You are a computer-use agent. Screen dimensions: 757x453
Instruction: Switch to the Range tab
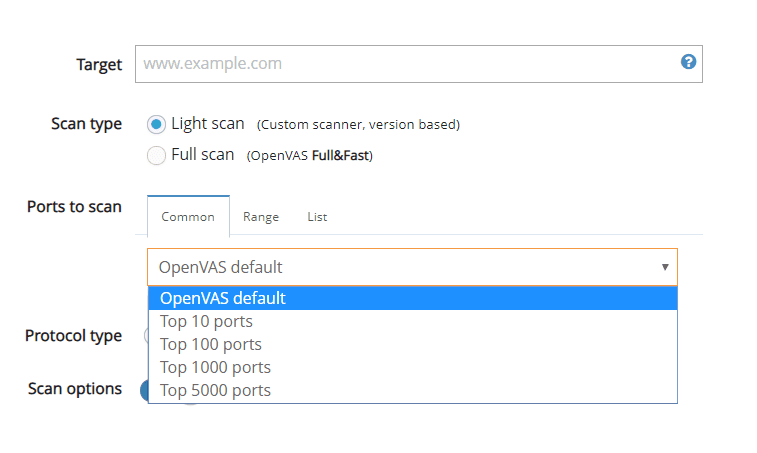(261, 216)
